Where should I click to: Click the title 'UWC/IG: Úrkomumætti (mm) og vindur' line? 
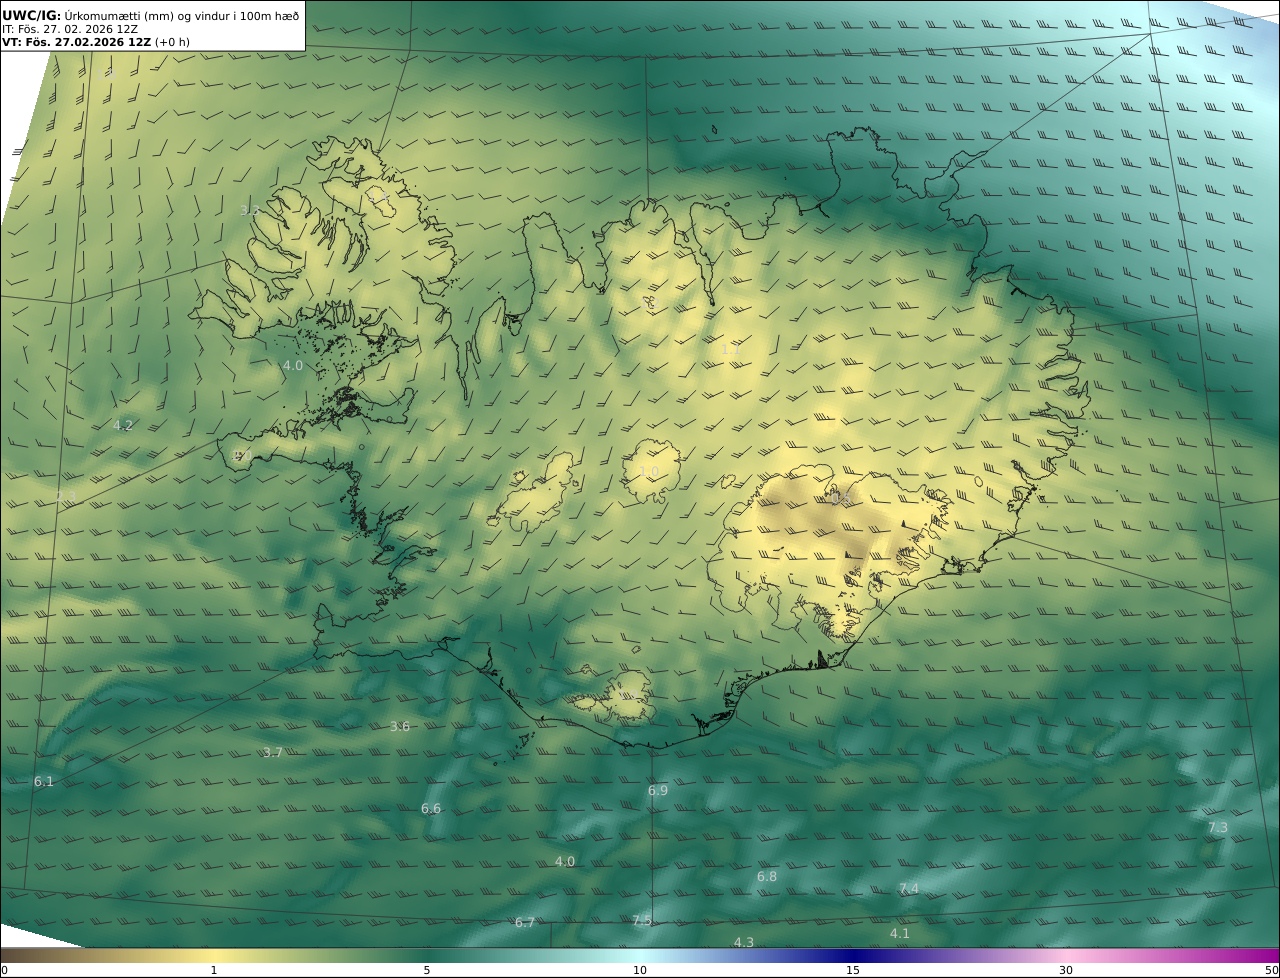pyautogui.click(x=151, y=15)
